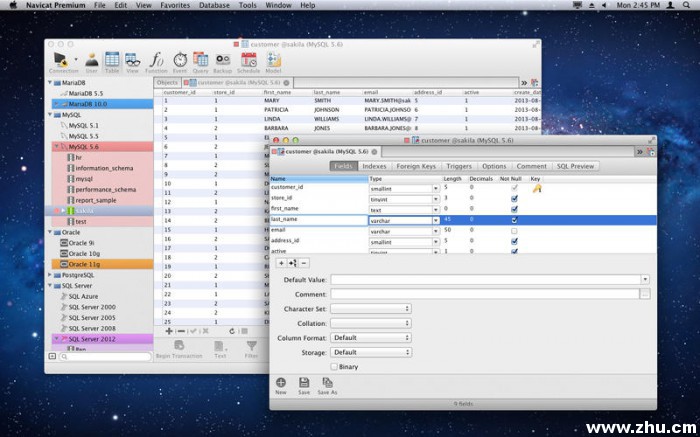700x437 pixels.
Task: Open the Event scheduler icon
Action: click(x=180, y=61)
